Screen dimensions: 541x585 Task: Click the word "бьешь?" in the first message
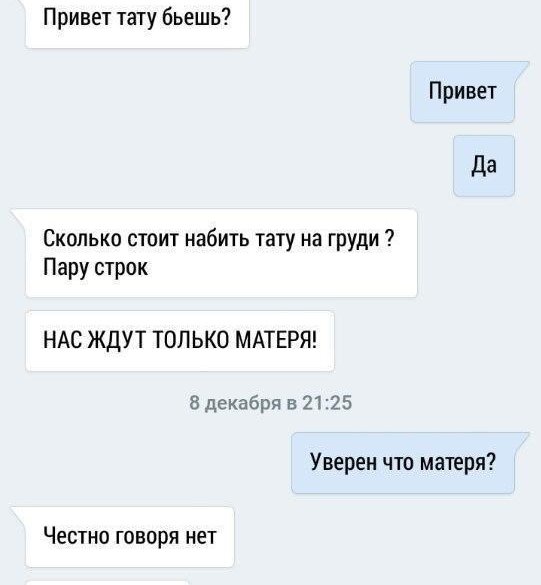click(196, 17)
